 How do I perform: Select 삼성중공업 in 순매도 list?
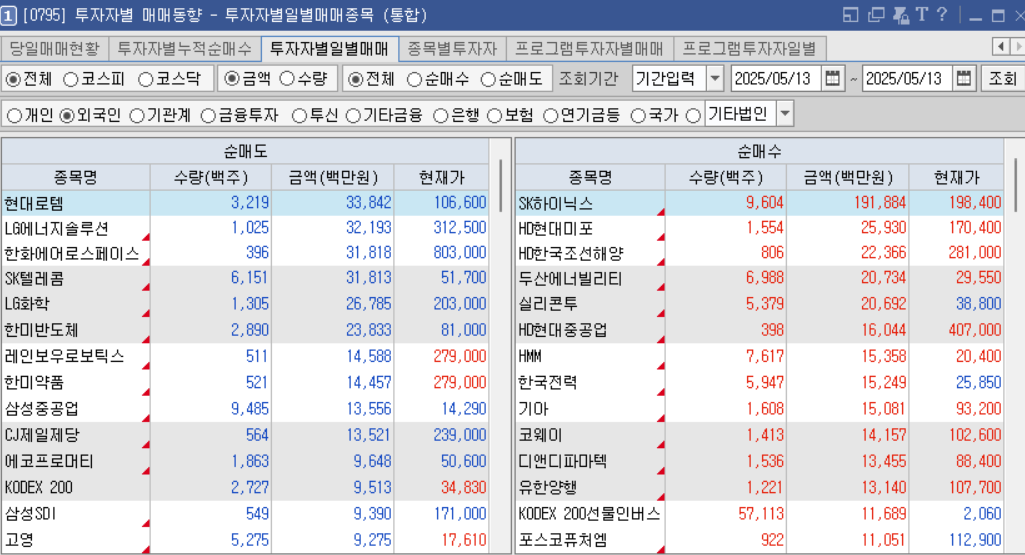pyautogui.click(x=41, y=409)
